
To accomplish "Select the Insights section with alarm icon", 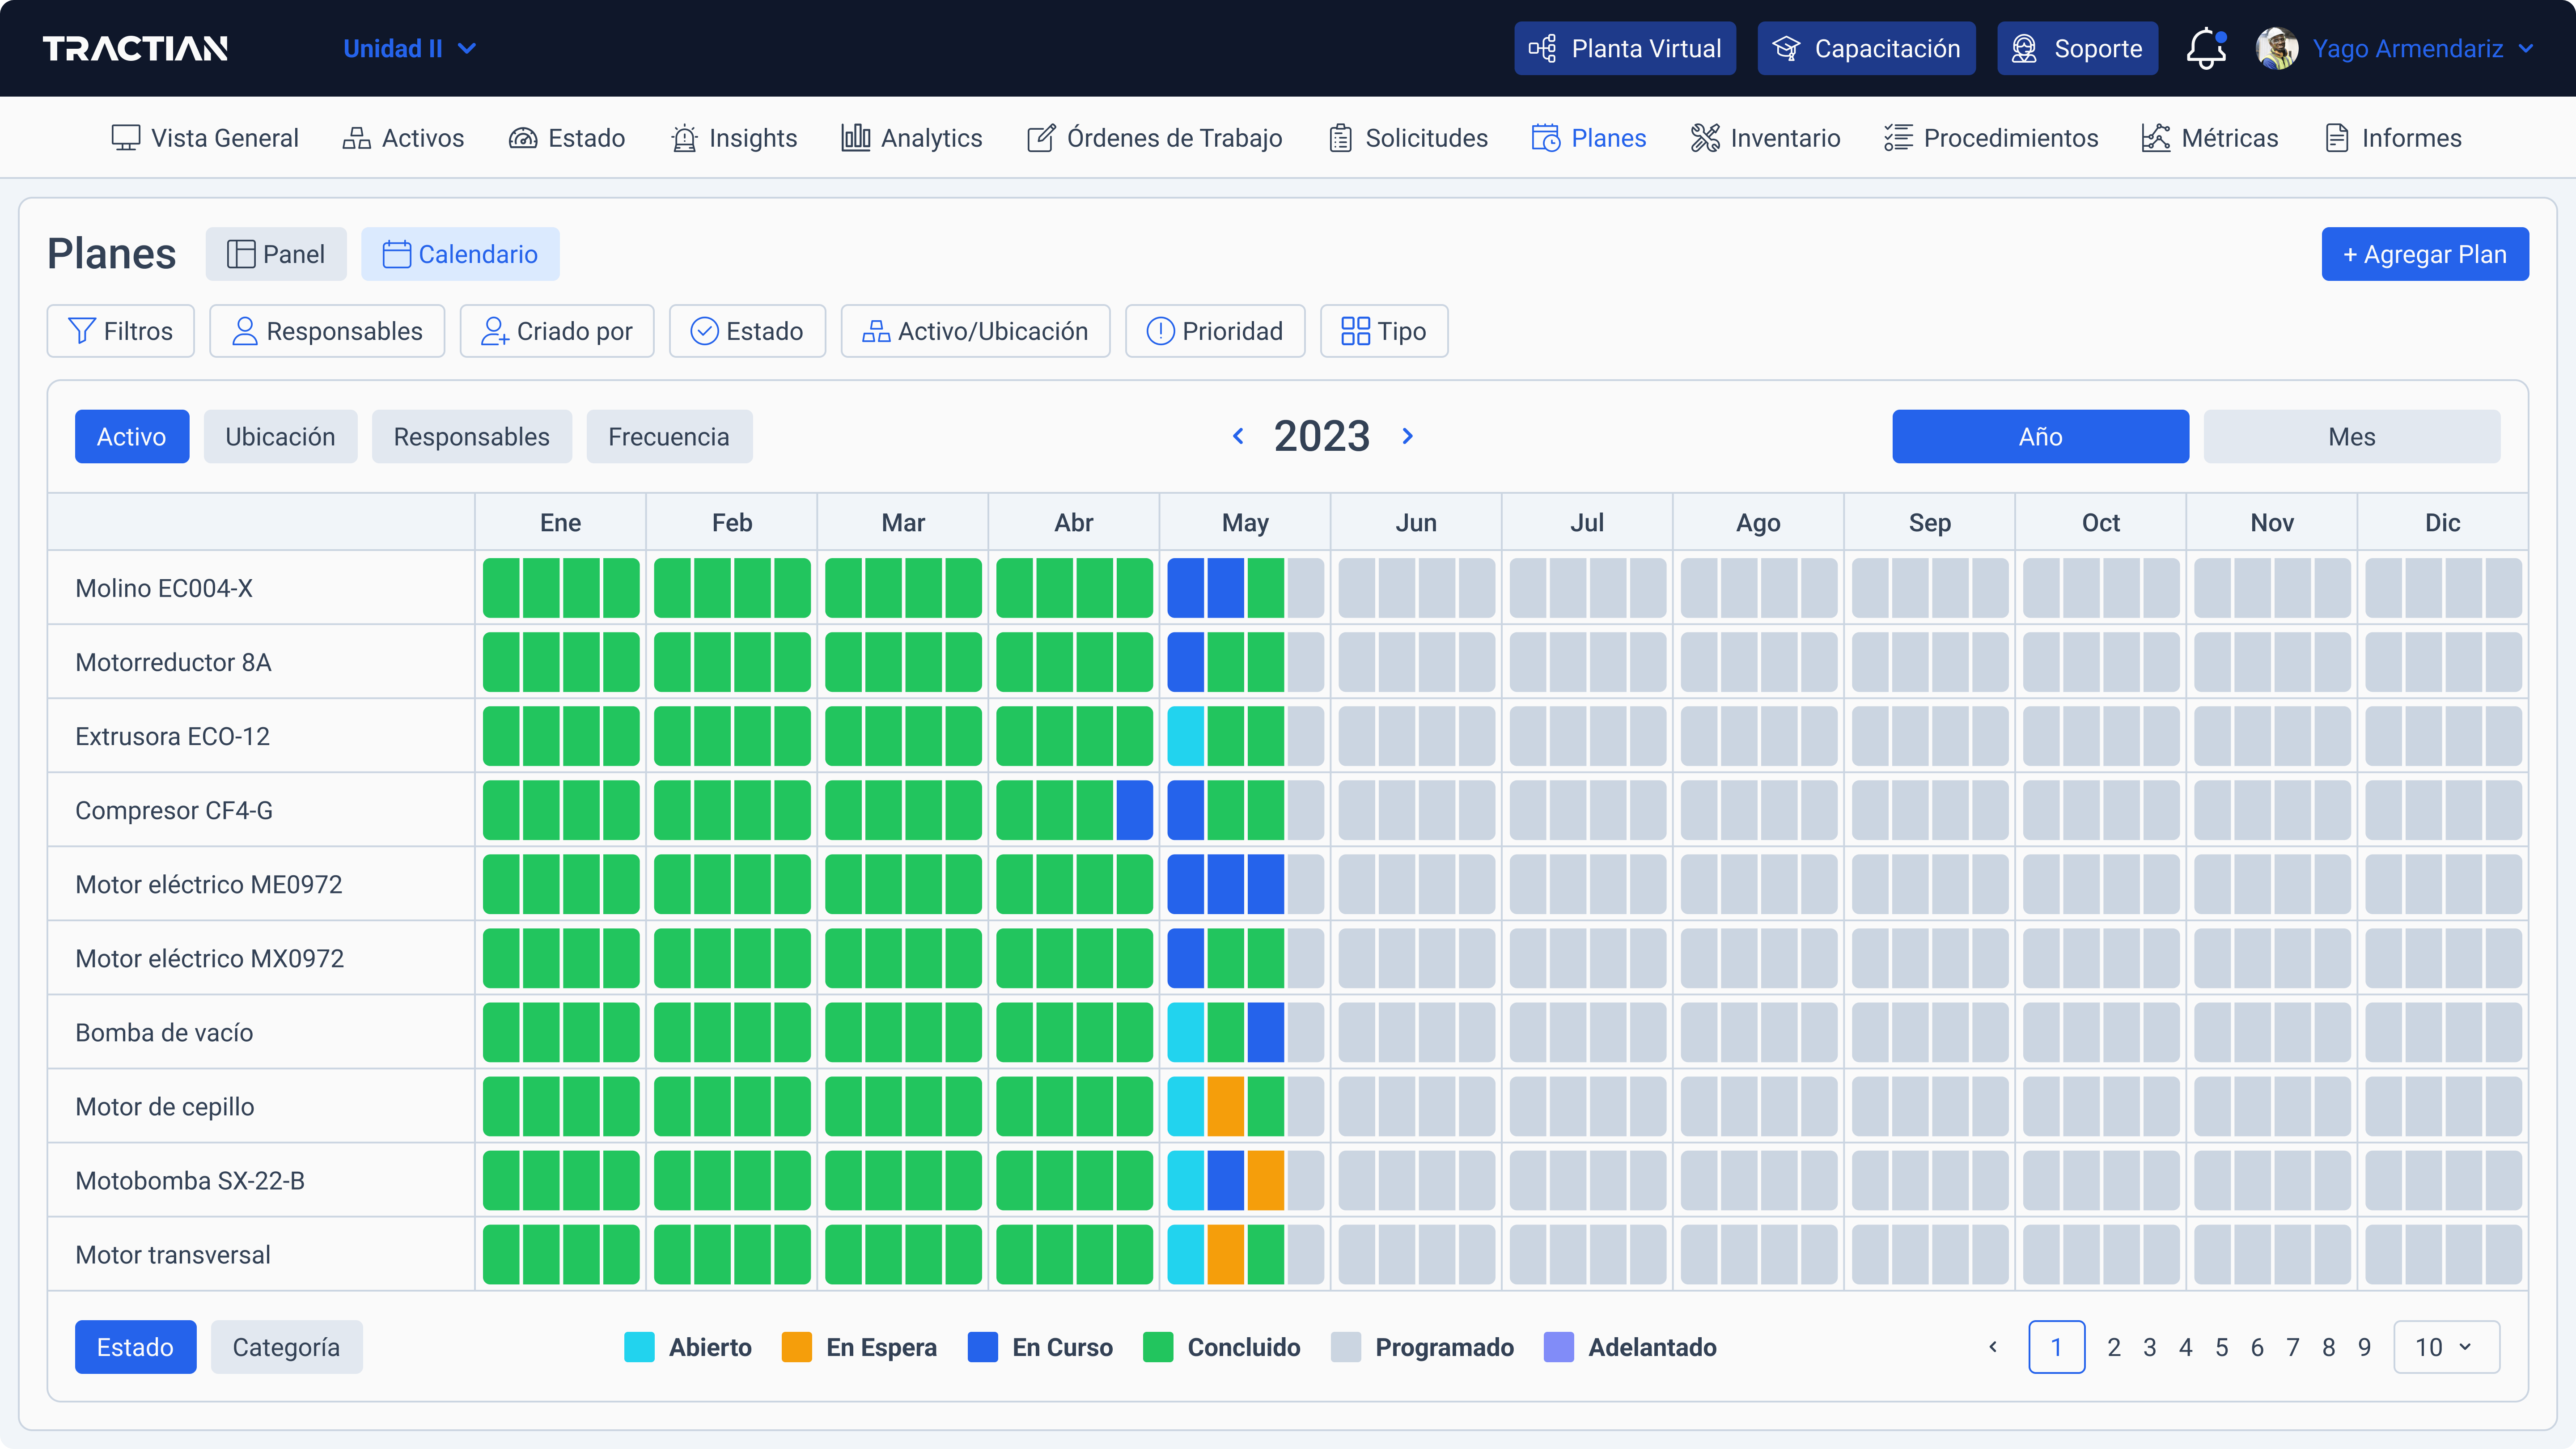I will click(x=683, y=138).
